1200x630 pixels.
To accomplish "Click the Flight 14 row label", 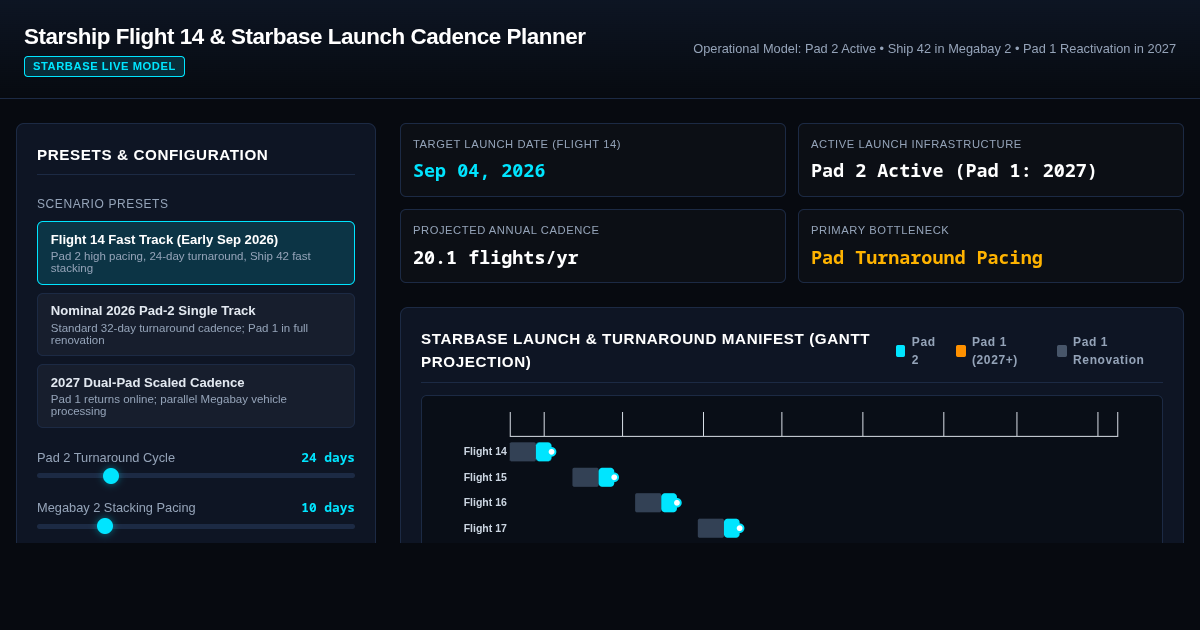I will [485, 452].
